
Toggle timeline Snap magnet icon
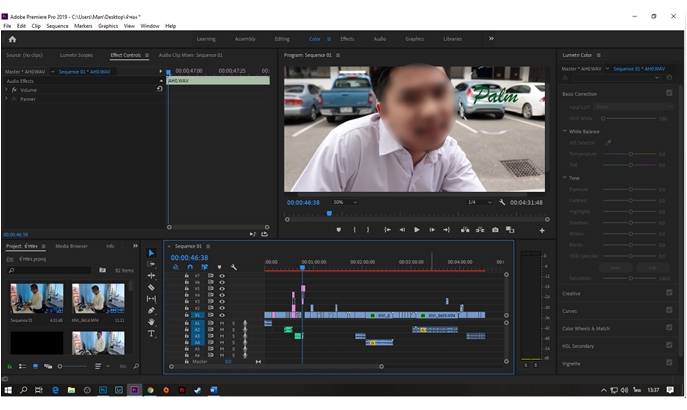pyautogui.click(x=190, y=267)
